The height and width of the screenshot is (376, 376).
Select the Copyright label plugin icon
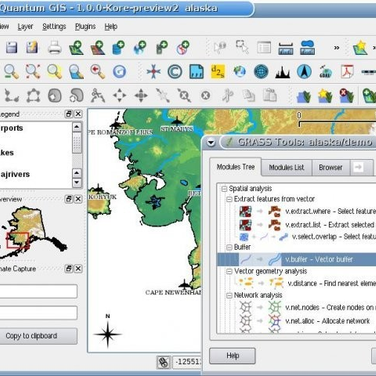click(x=175, y=72)
